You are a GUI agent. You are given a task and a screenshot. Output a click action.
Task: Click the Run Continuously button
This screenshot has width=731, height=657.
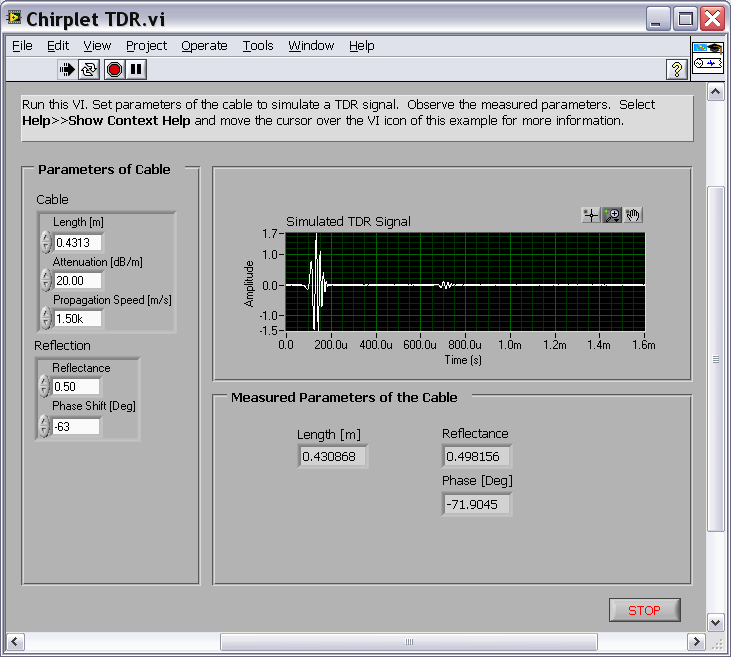[90, 69]
